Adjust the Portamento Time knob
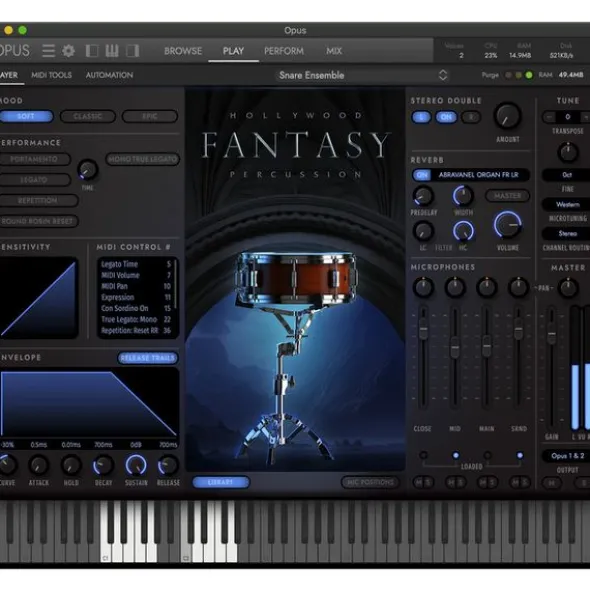This screenshot has width=590, height=591. click(x=88, y=170)
